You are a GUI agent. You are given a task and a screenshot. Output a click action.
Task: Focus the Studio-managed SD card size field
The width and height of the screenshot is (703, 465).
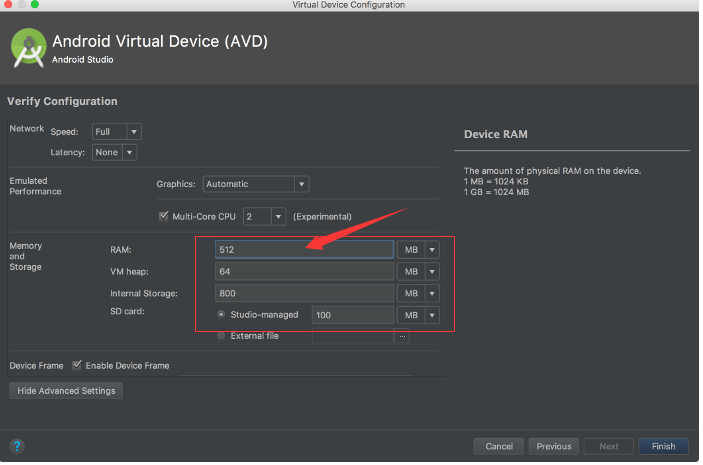click(x=353, y=315)
